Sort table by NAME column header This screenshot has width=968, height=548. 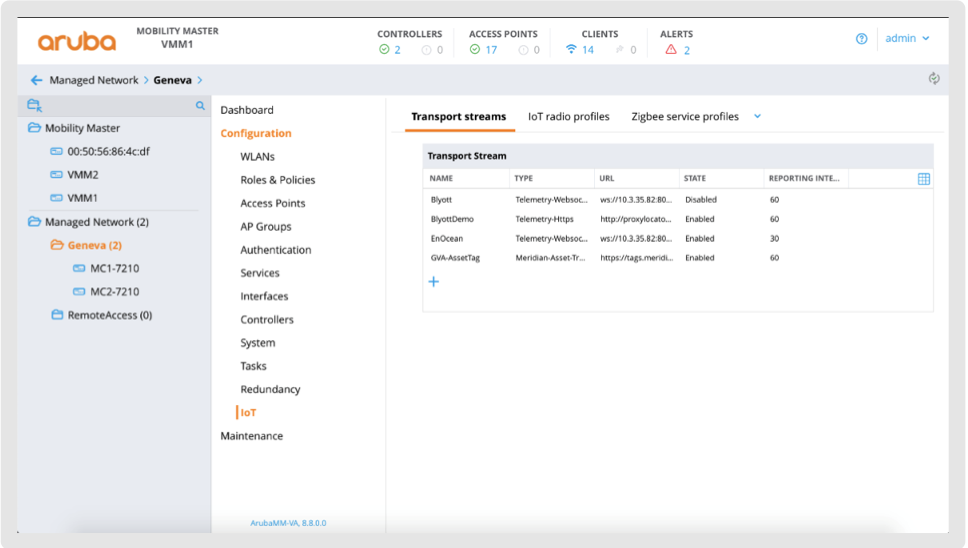pyautogui.click(x=441, y=179)
